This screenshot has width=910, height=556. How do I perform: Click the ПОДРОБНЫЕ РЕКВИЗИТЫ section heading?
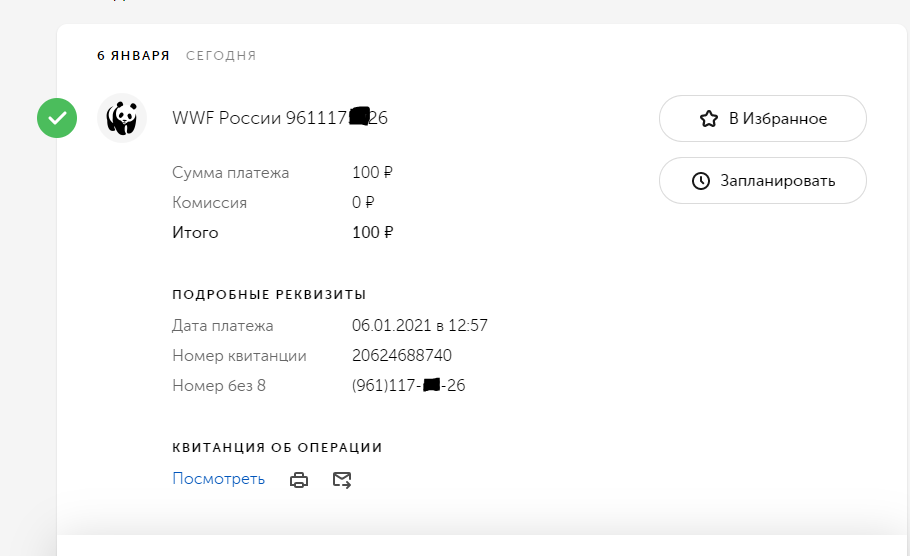(x=269, y=295)
